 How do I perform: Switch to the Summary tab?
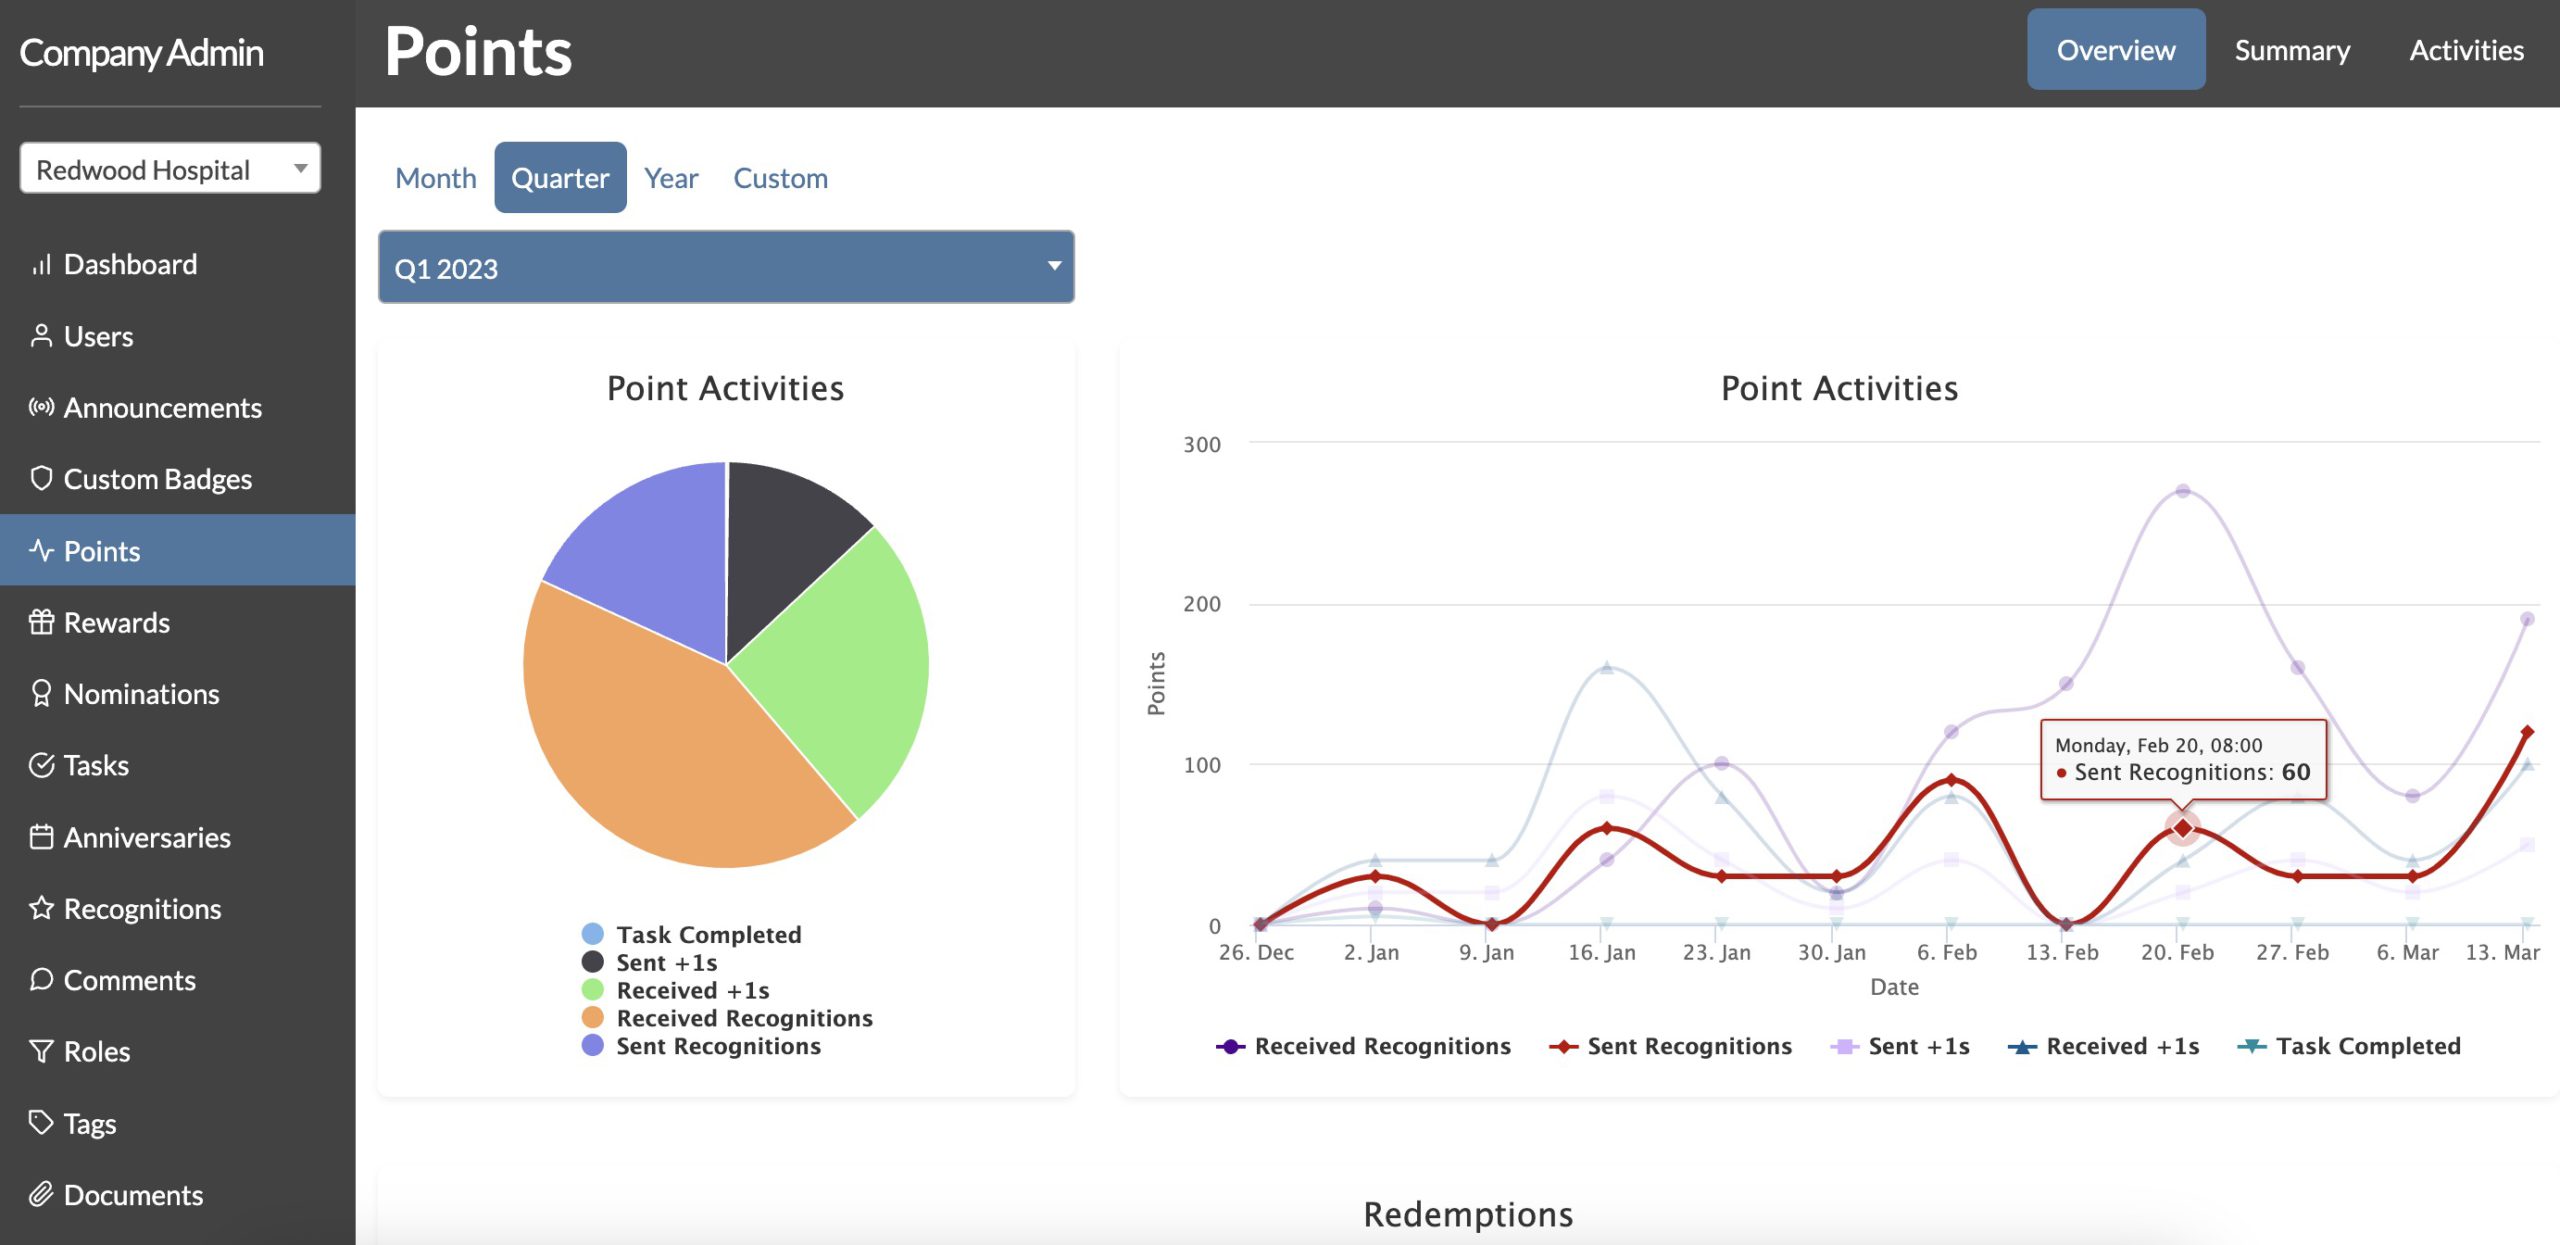click(x=2292, y=50)
